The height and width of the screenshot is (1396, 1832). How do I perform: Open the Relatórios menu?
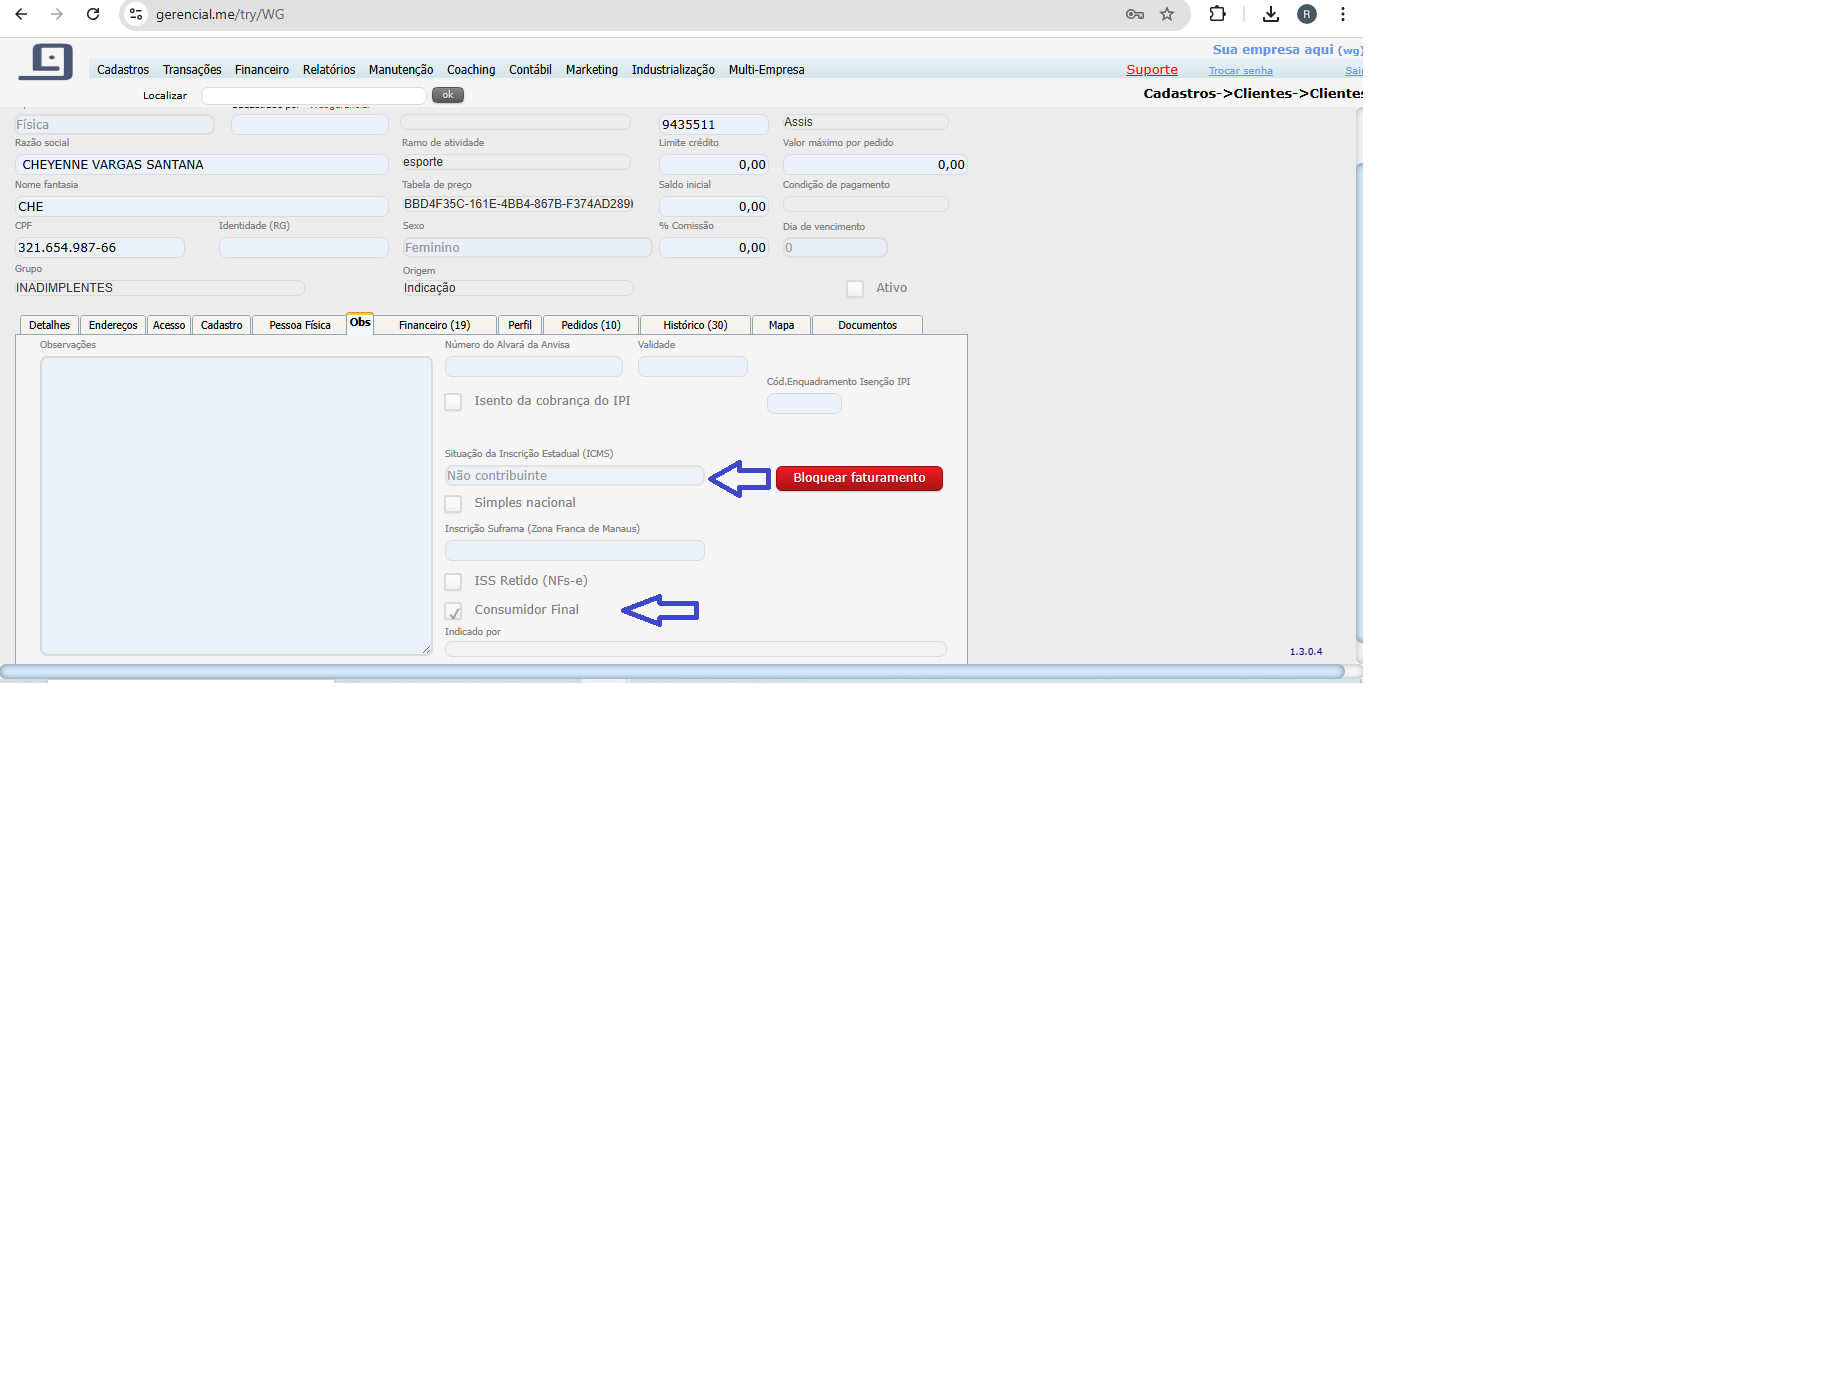coord(329,70)
